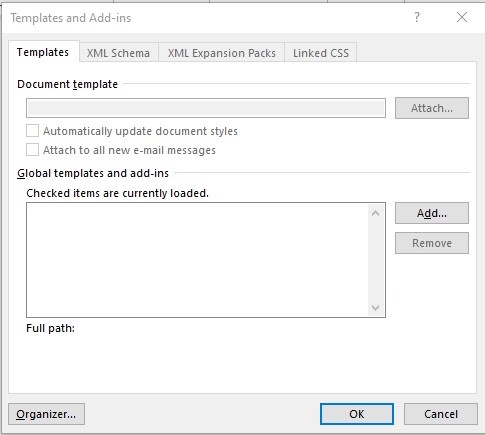Open the XML Schema tab
Image resolution: width=485 pixels, height=435 pixels.
(x=118, y=53)
